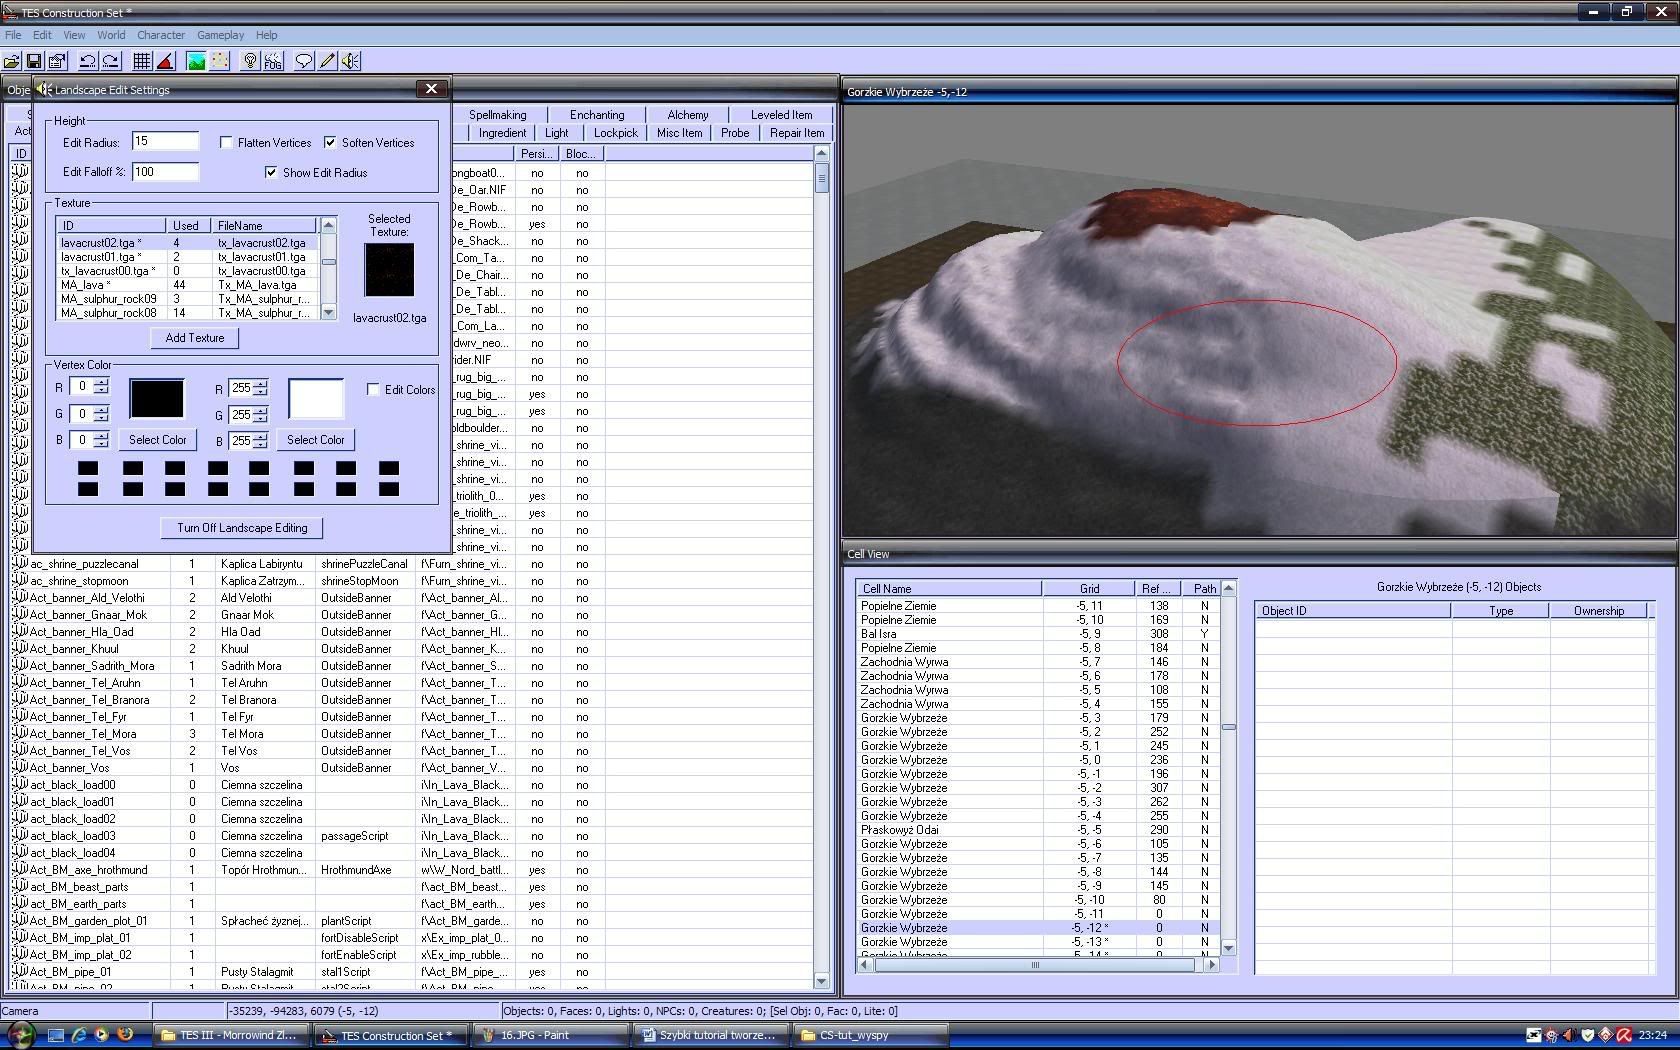
Task: Switch to the Enchanting tab
Action: point(597,115)
